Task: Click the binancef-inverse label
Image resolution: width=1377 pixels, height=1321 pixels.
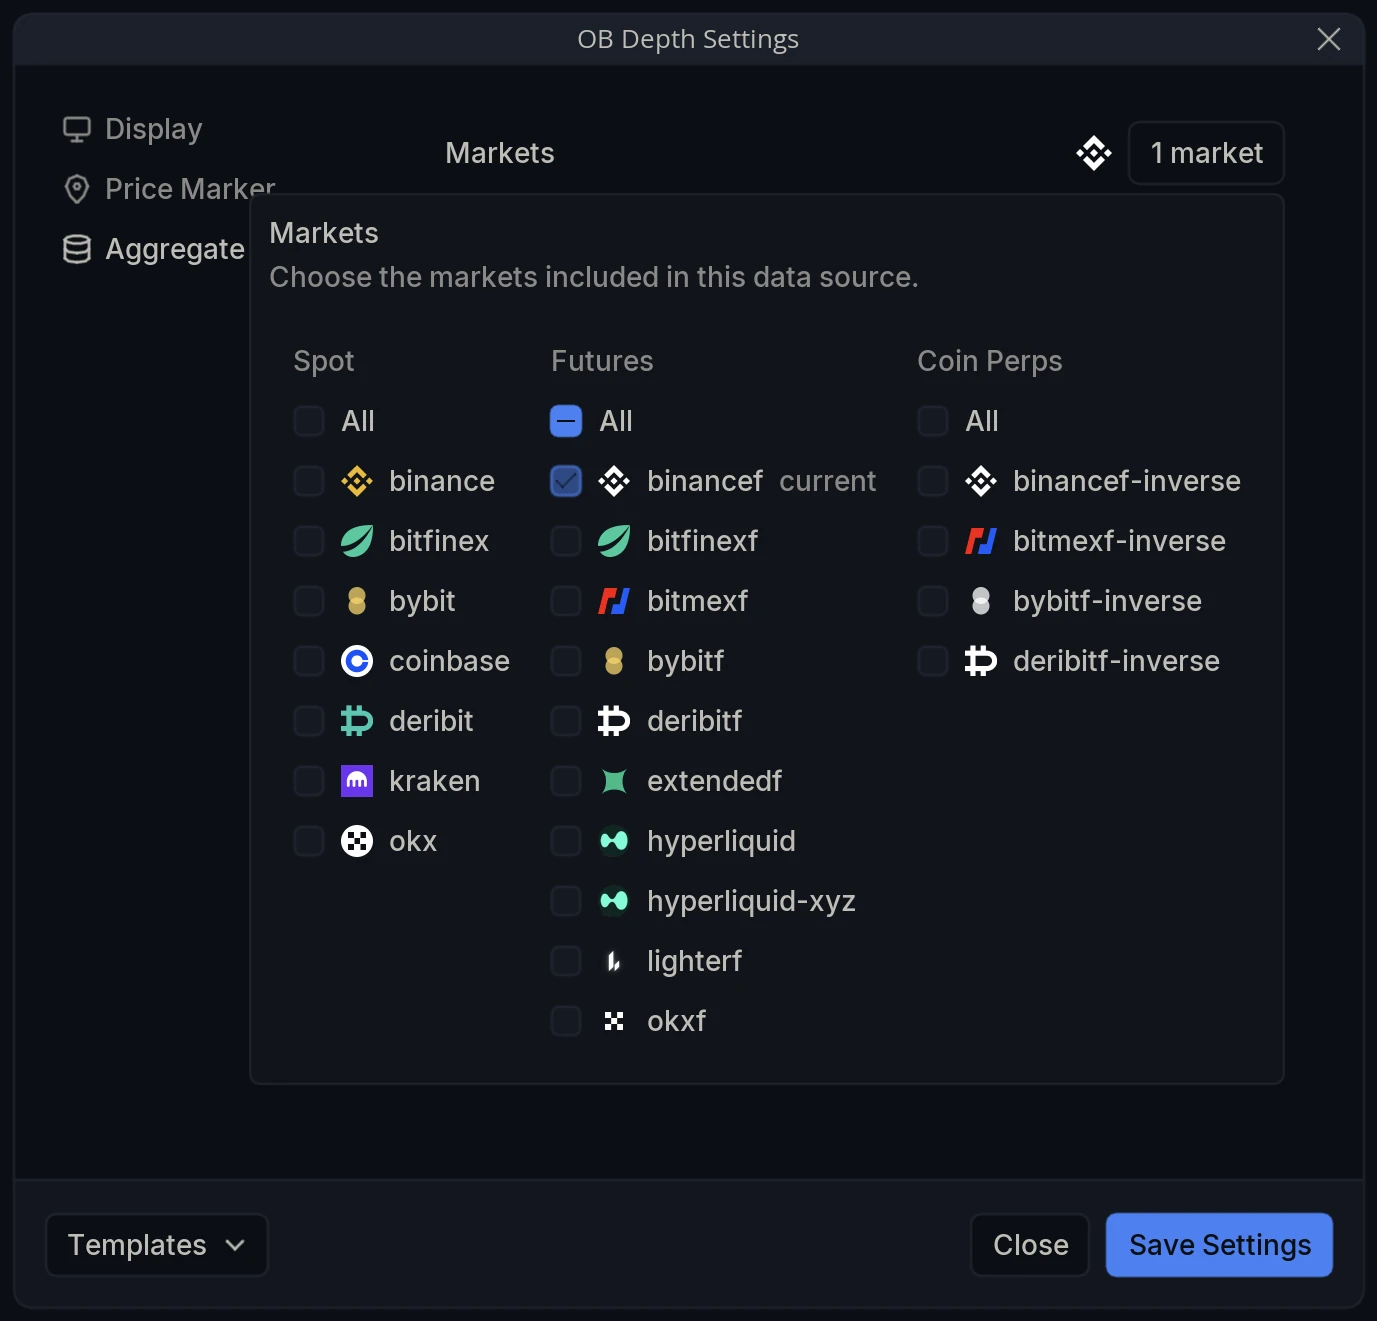Action: (1126, 481)
